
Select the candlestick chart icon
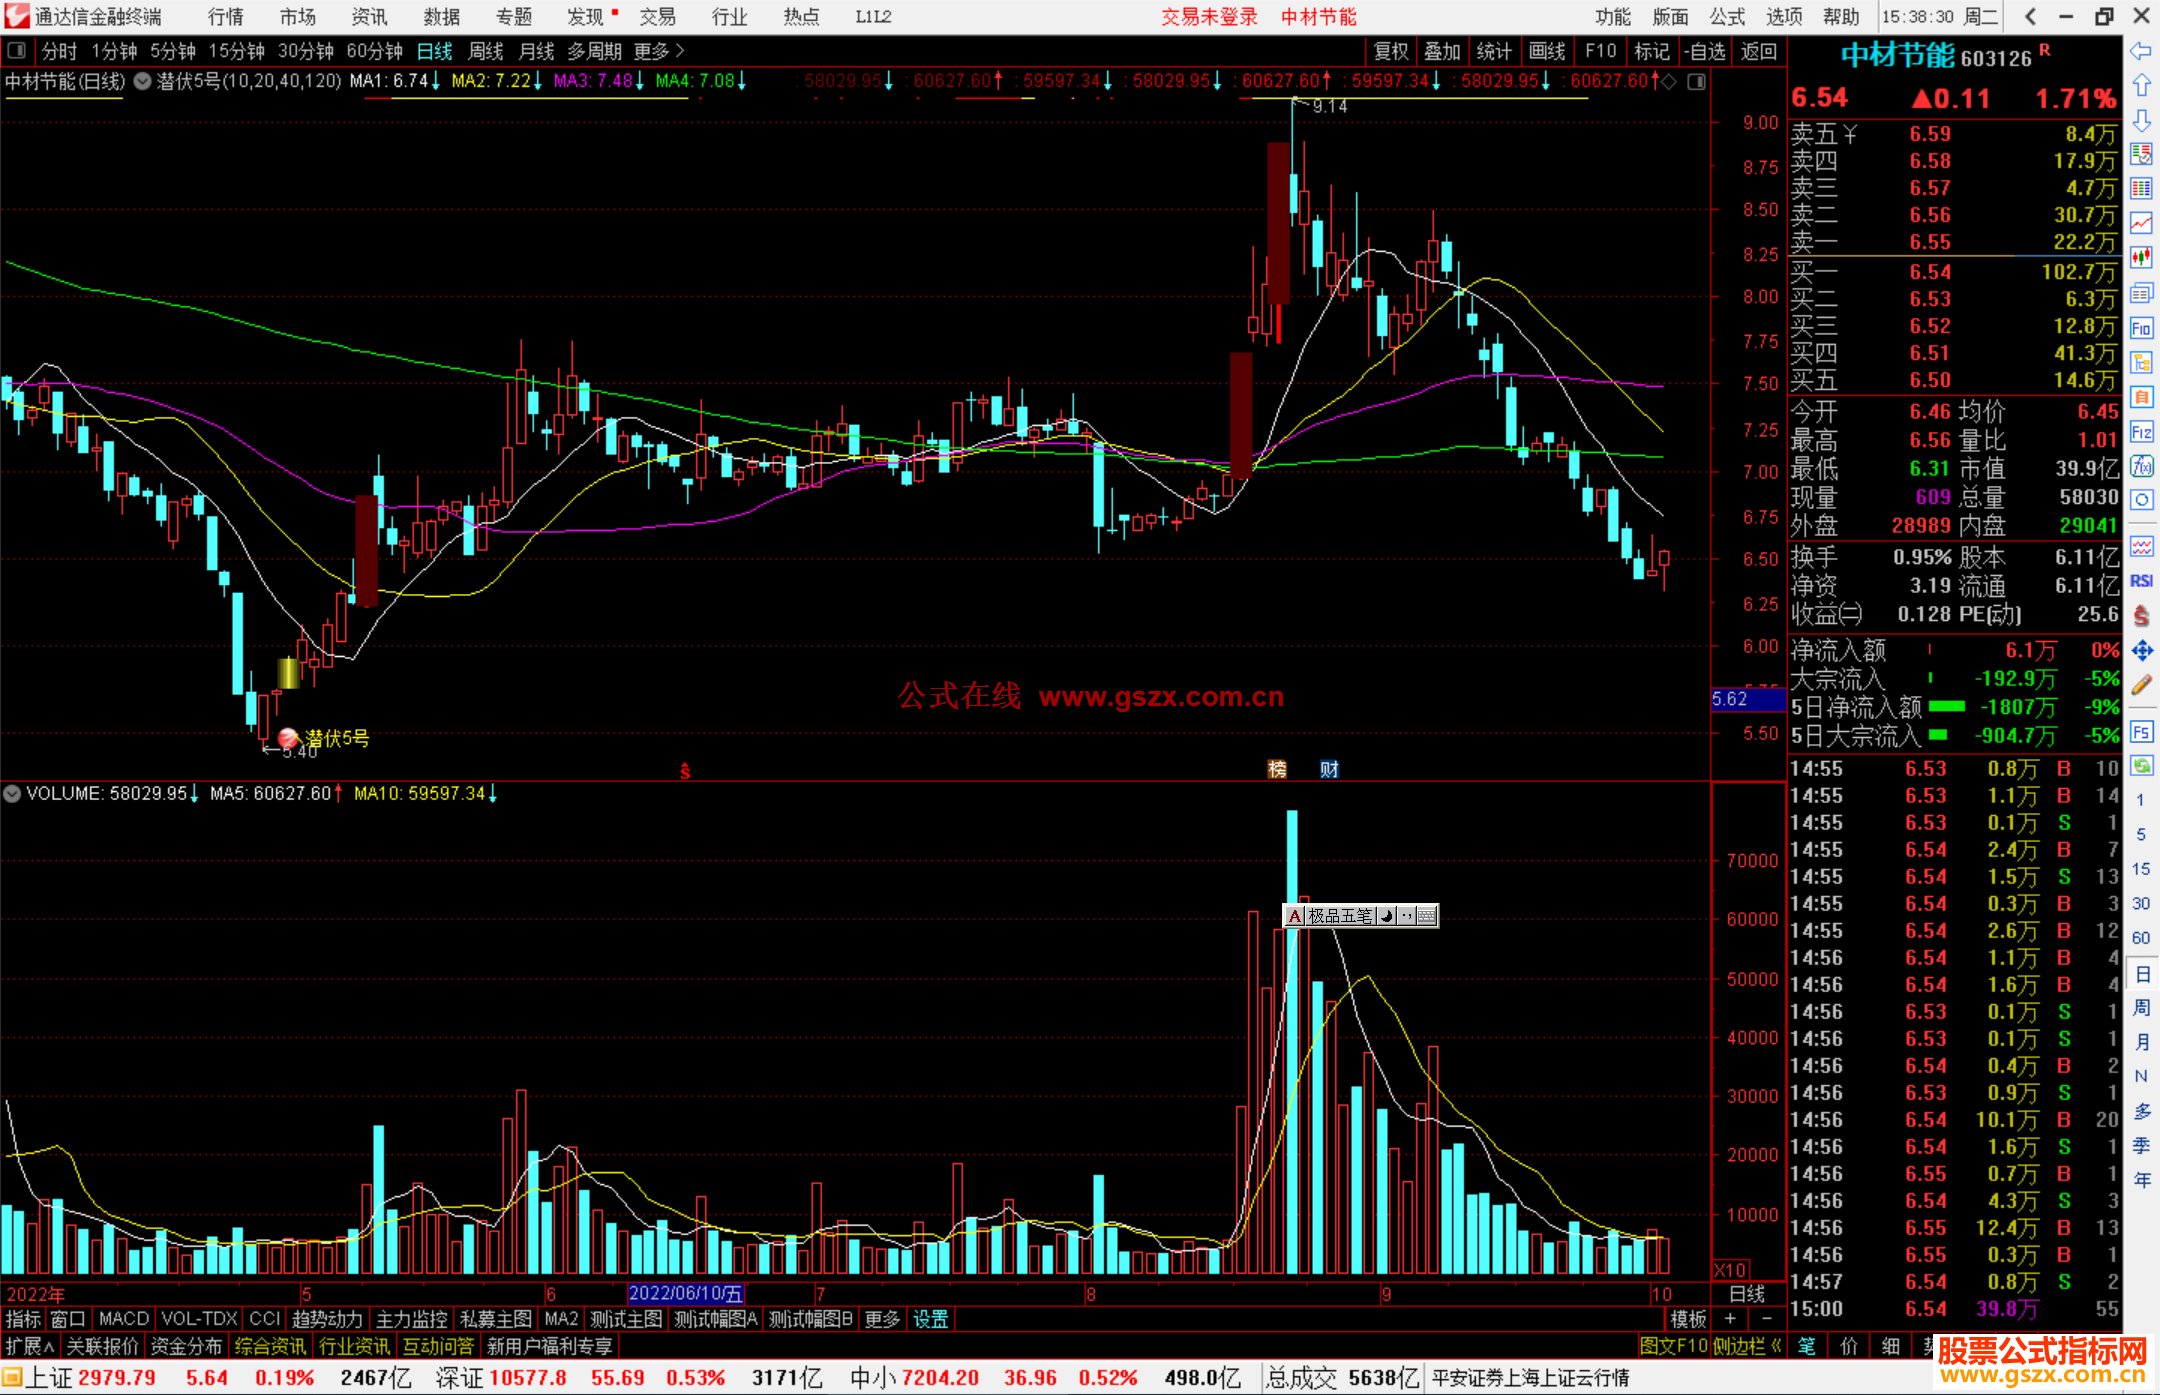click(x=2141, y=258)
